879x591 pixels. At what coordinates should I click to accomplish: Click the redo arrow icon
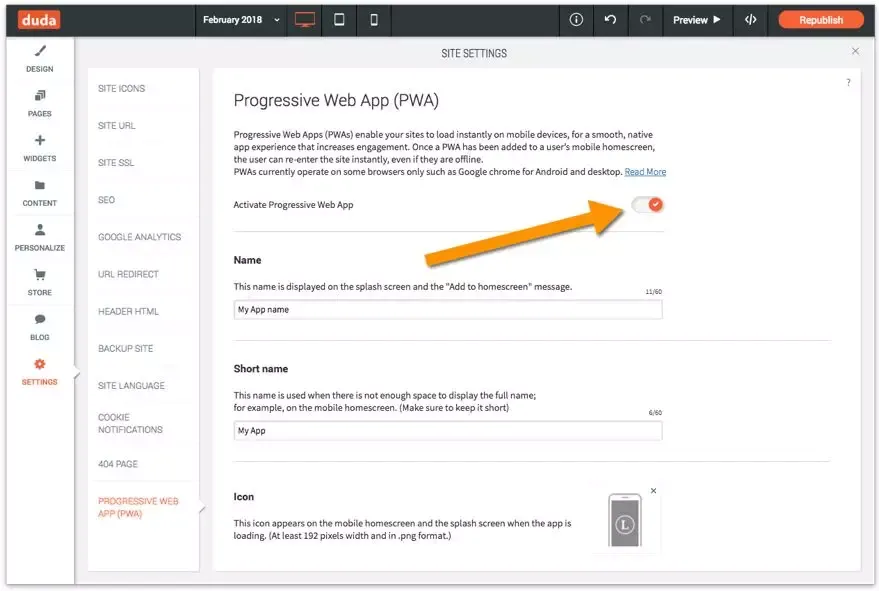(x=645, y=20)
